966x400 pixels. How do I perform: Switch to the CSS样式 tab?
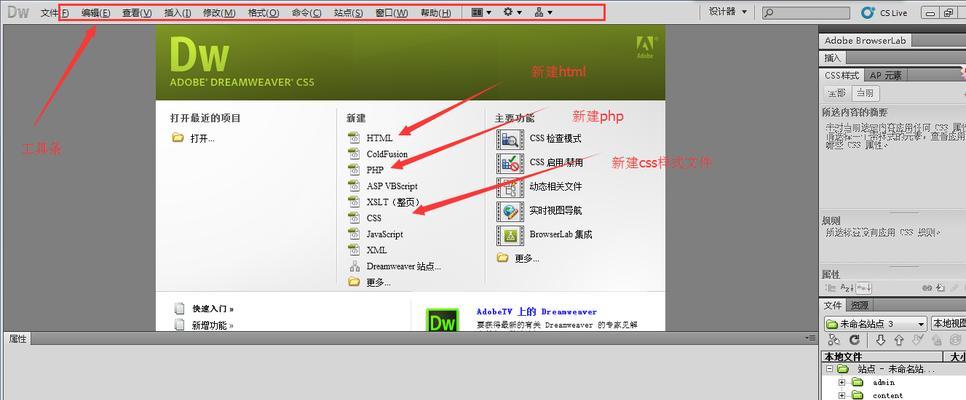click(842, 75)
